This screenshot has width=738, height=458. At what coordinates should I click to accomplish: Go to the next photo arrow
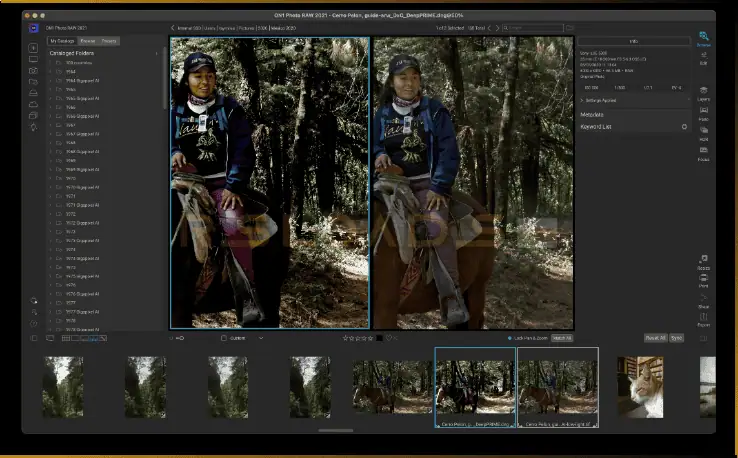(x=497, y=28)
